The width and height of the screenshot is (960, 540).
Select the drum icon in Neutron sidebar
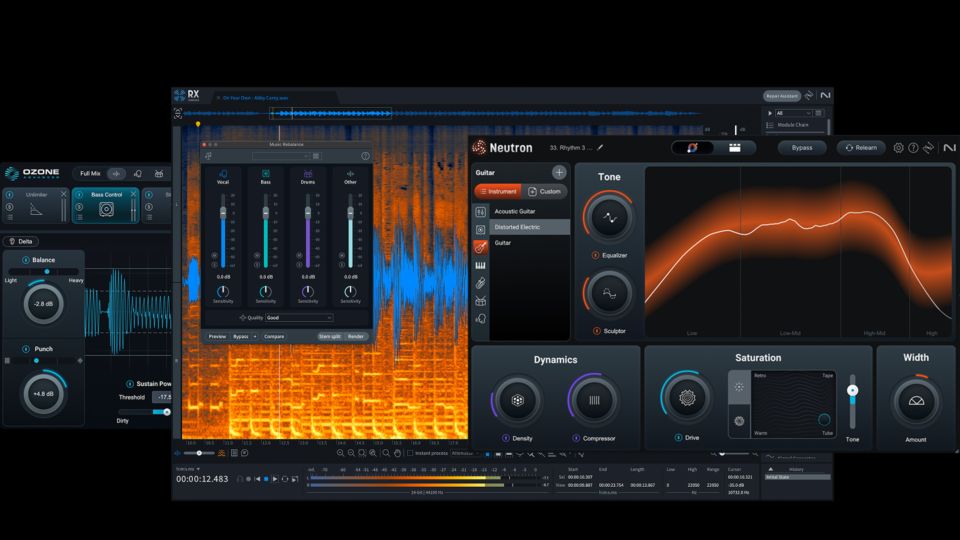coord(481,301)
